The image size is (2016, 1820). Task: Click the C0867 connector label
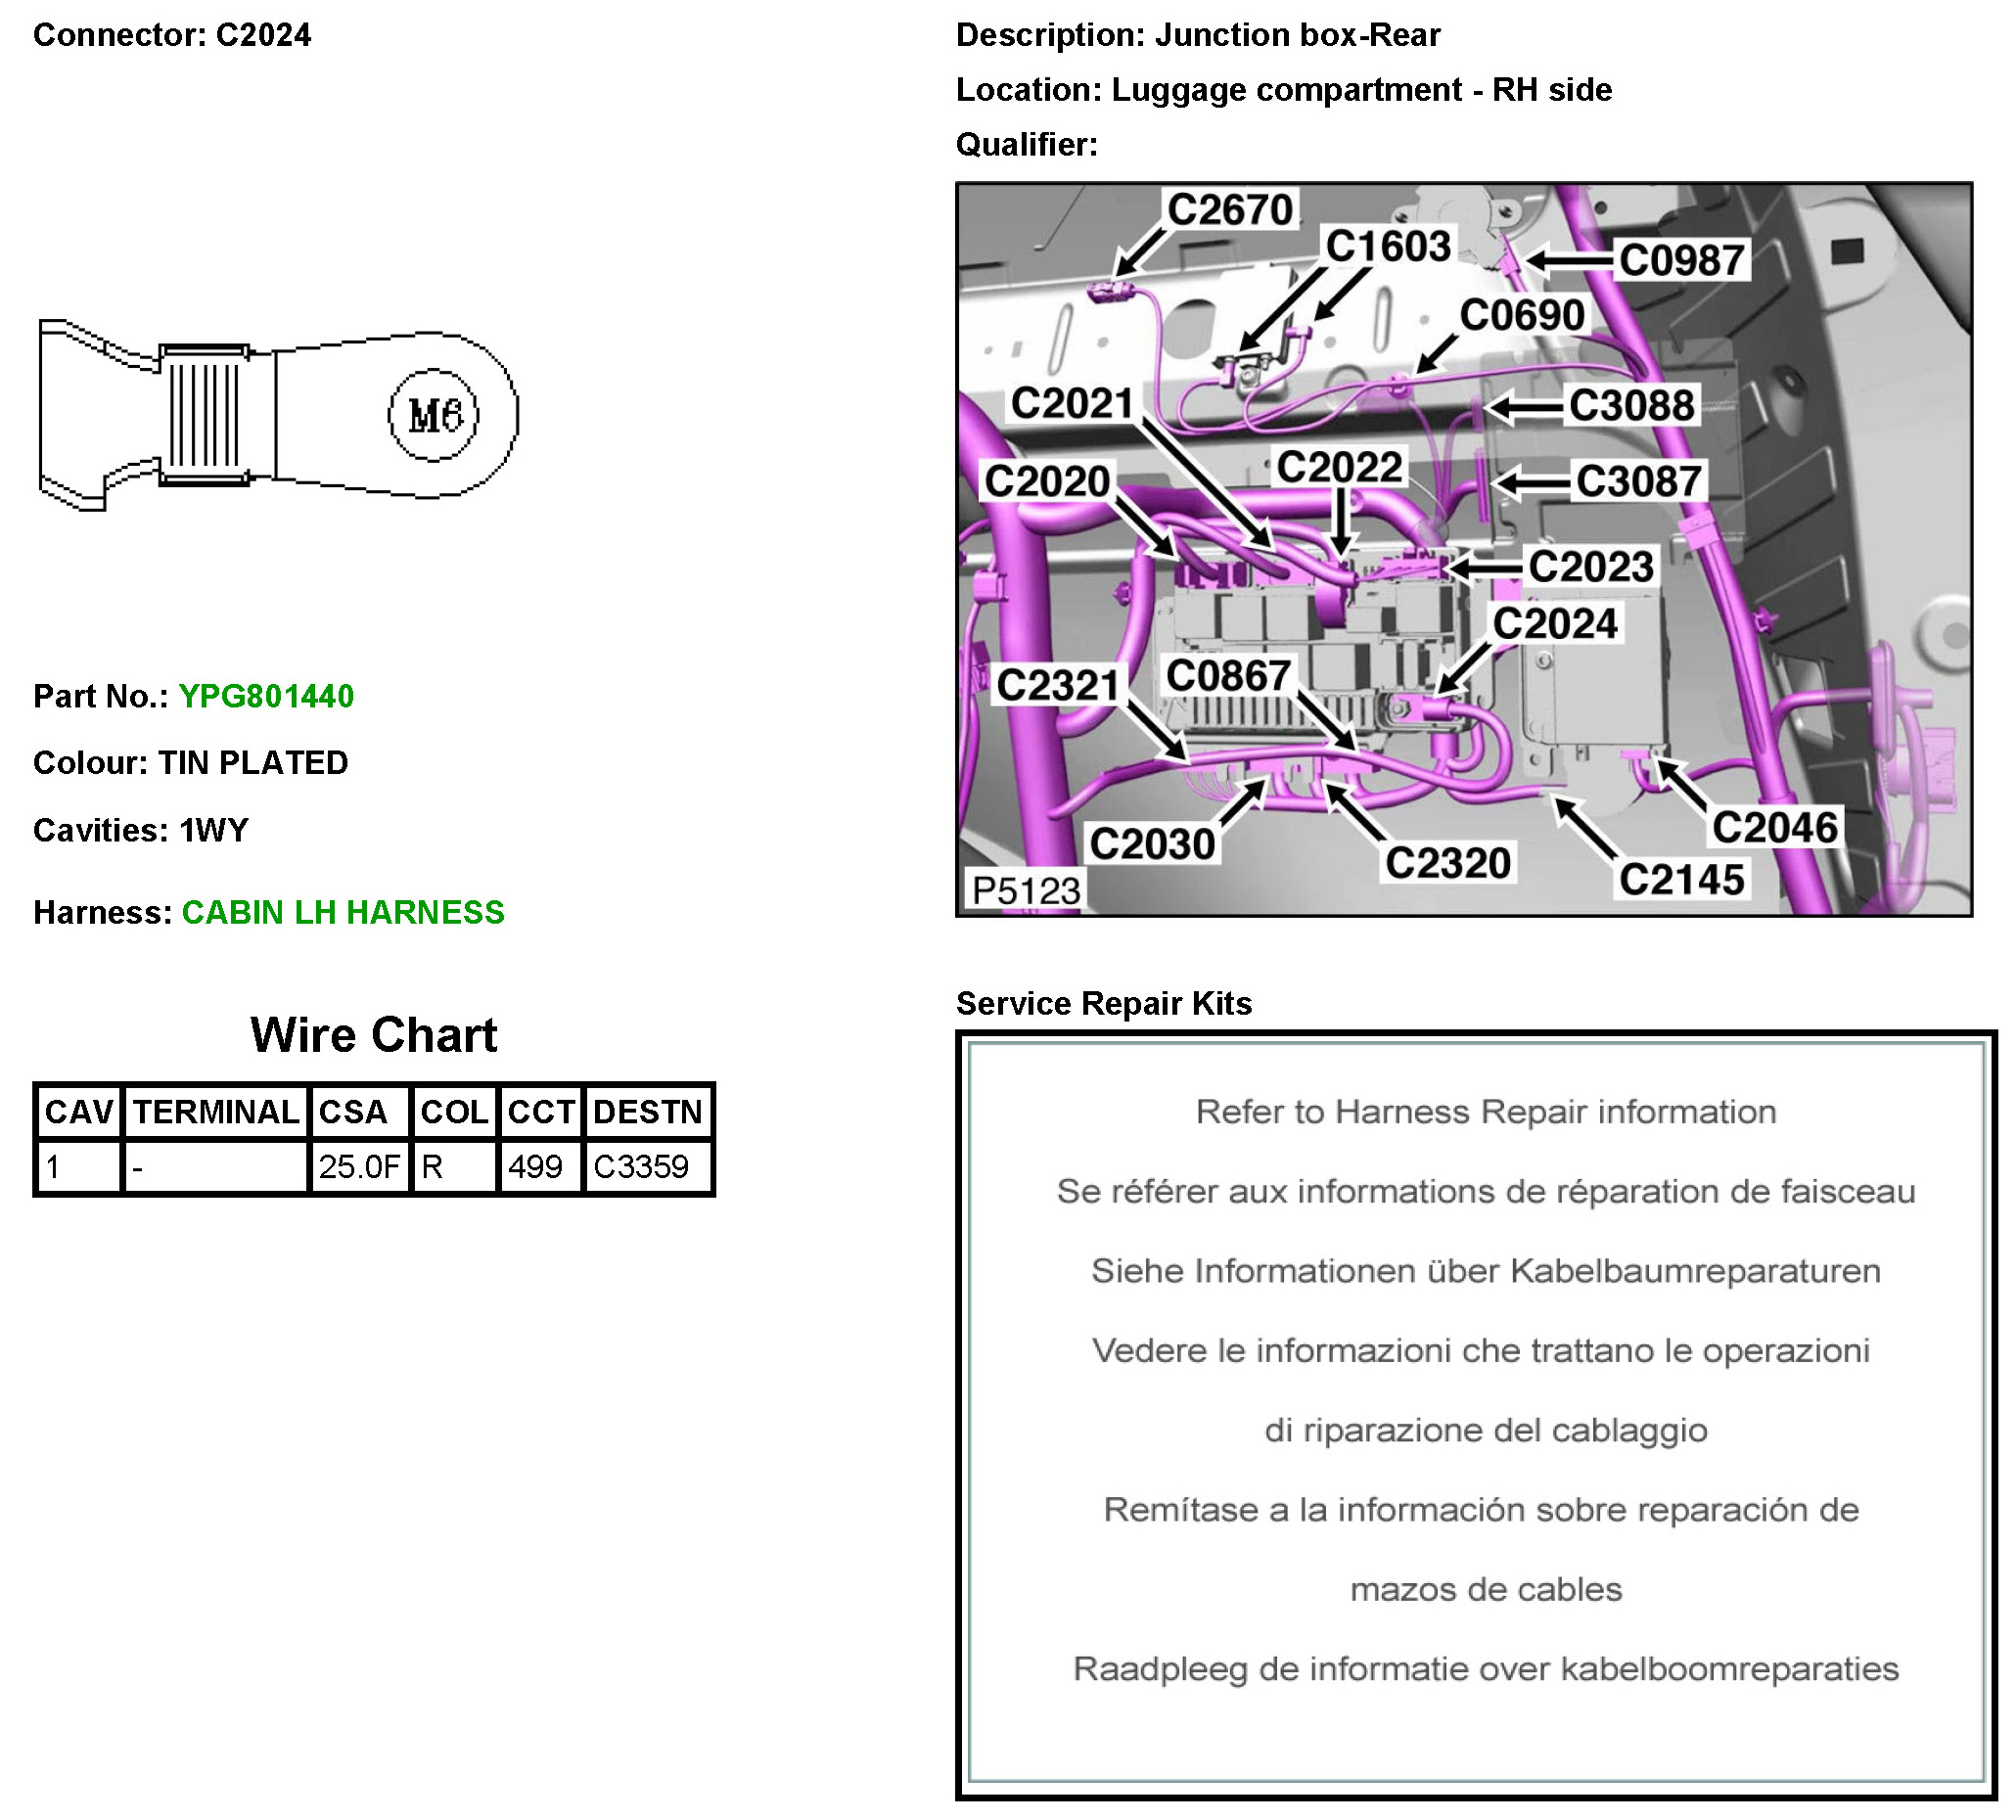coord(1228,676)
